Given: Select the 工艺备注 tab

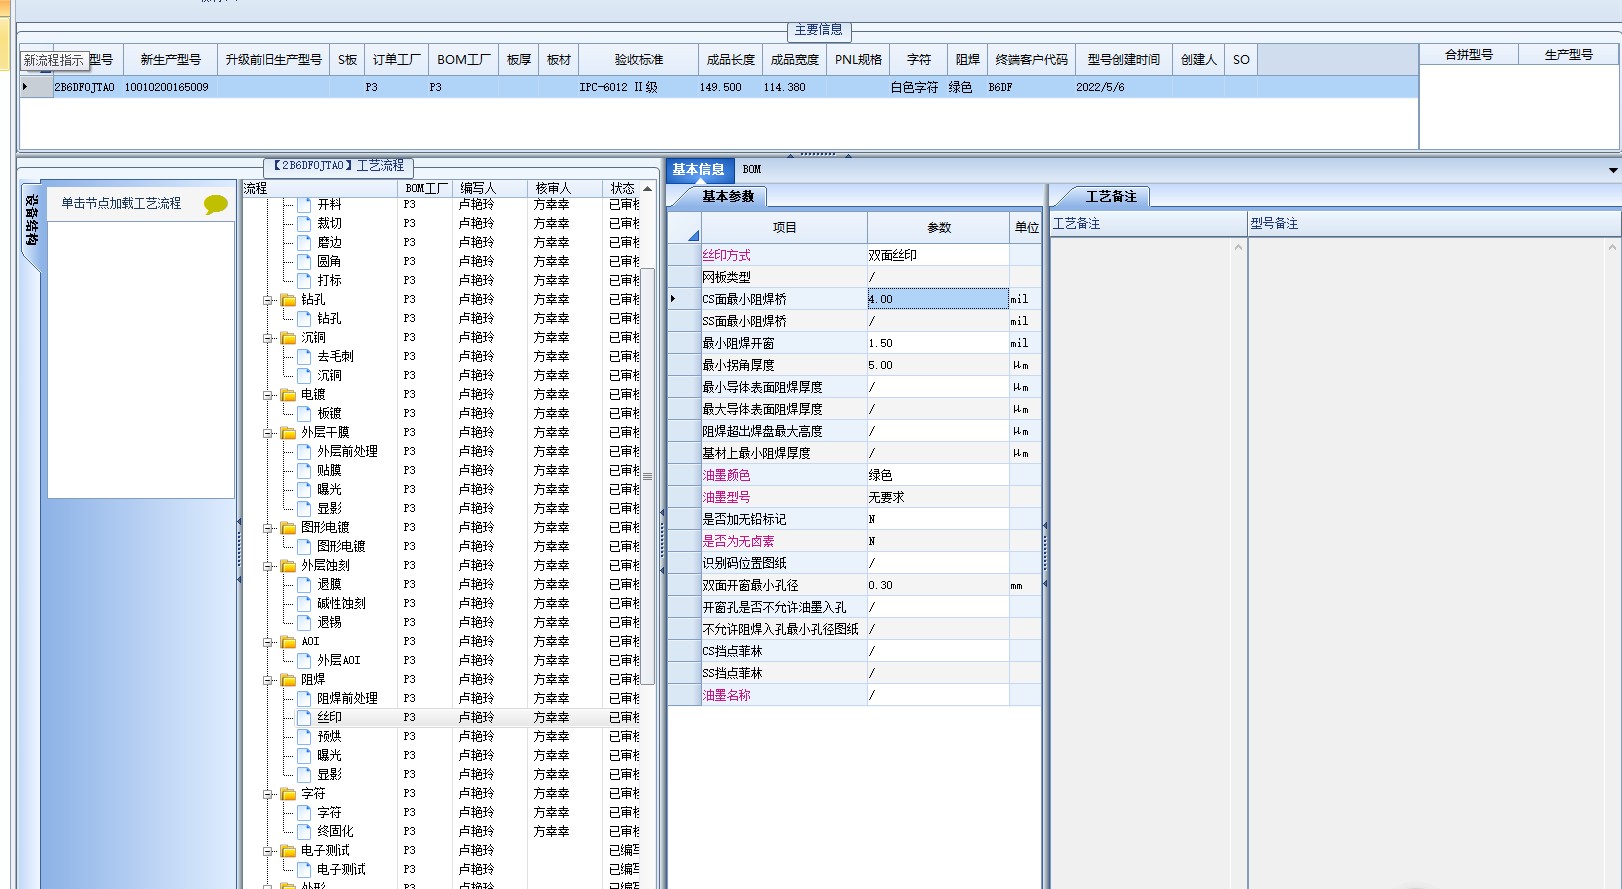Looking at the screenshot, I should point(1111,196).
